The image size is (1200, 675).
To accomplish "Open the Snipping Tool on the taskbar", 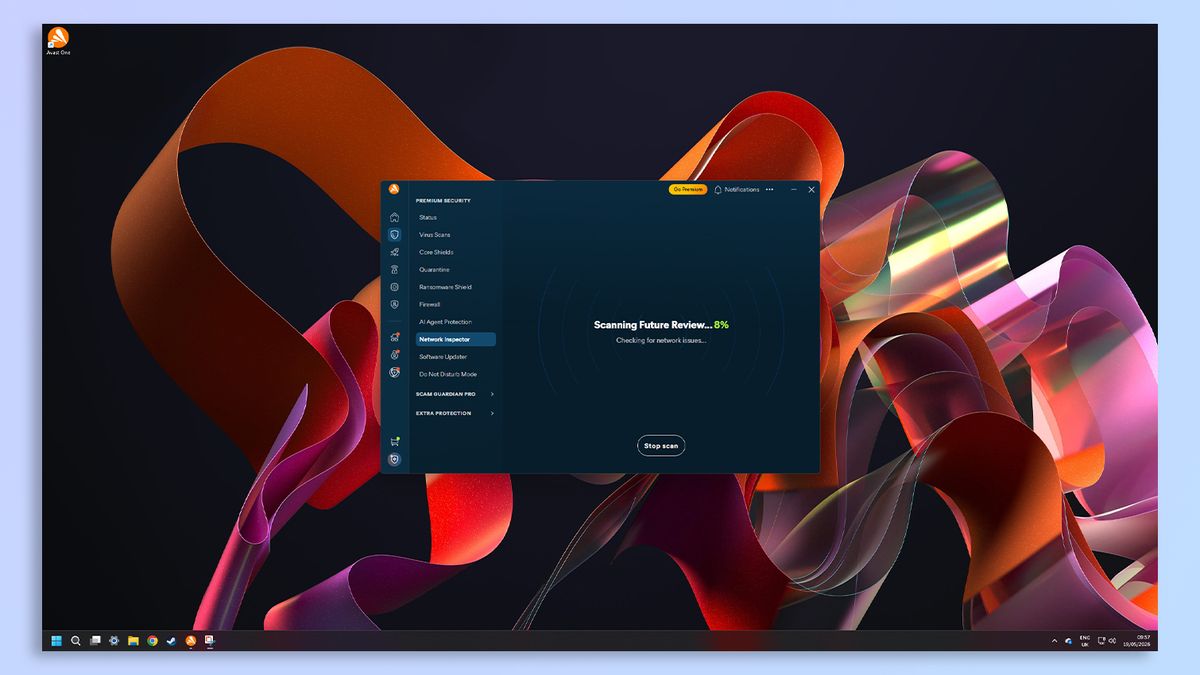I will pyautogui.click(x=210, y=640).
